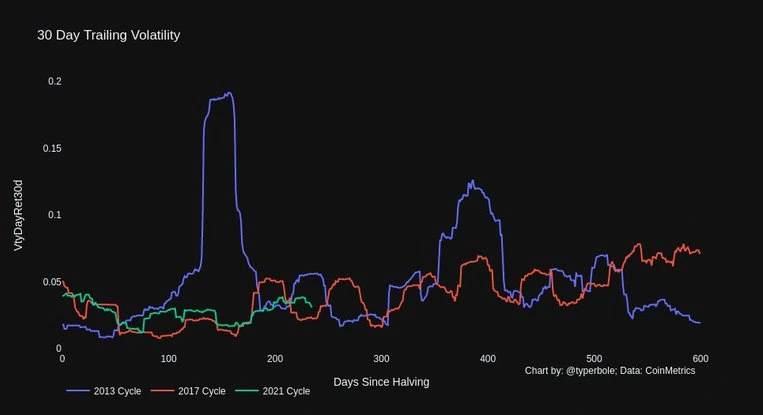Click the y-axis tick labeled 0.1
This screenshot has width=763, height=415.
[54, 215]
